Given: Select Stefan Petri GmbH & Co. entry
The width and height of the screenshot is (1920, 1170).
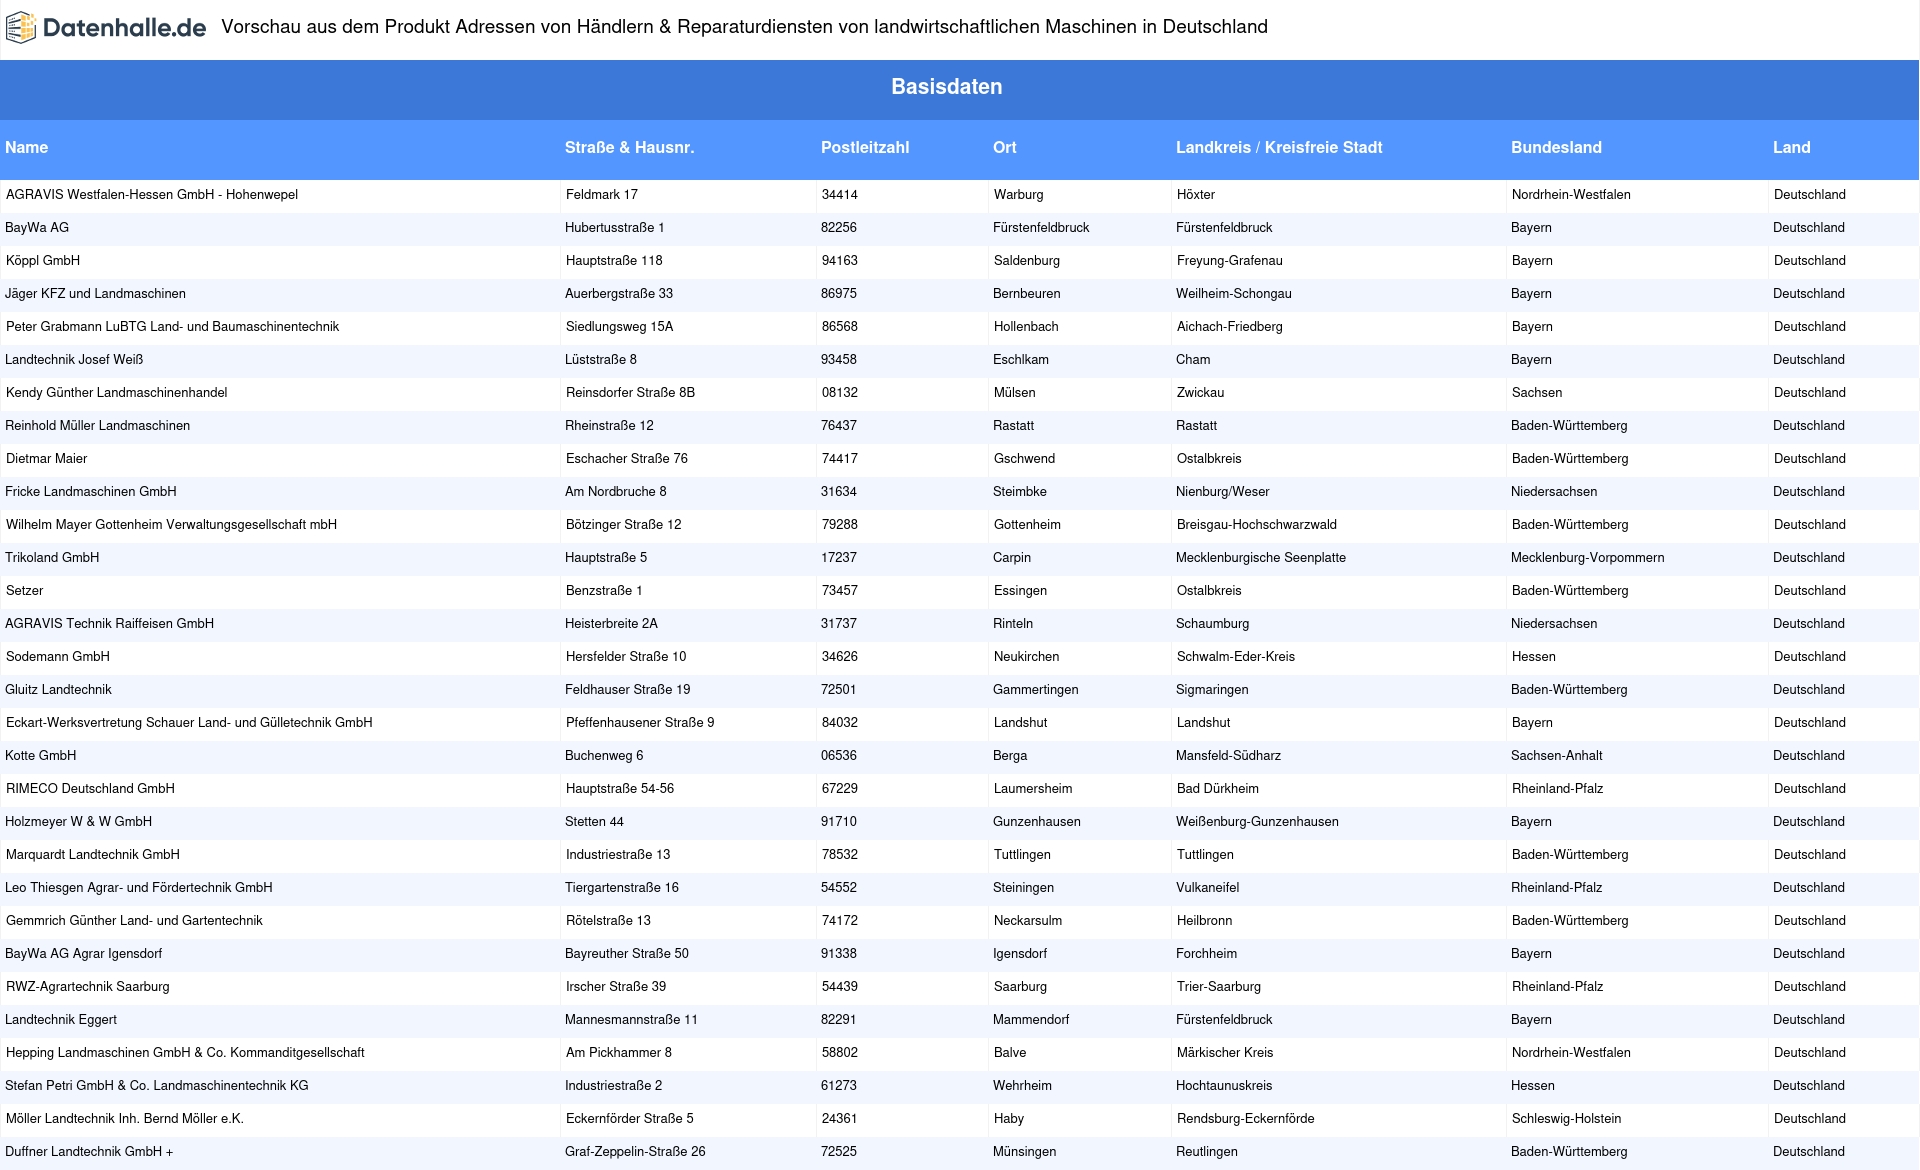Looking at the screenshot, I should coord(157,1086).
